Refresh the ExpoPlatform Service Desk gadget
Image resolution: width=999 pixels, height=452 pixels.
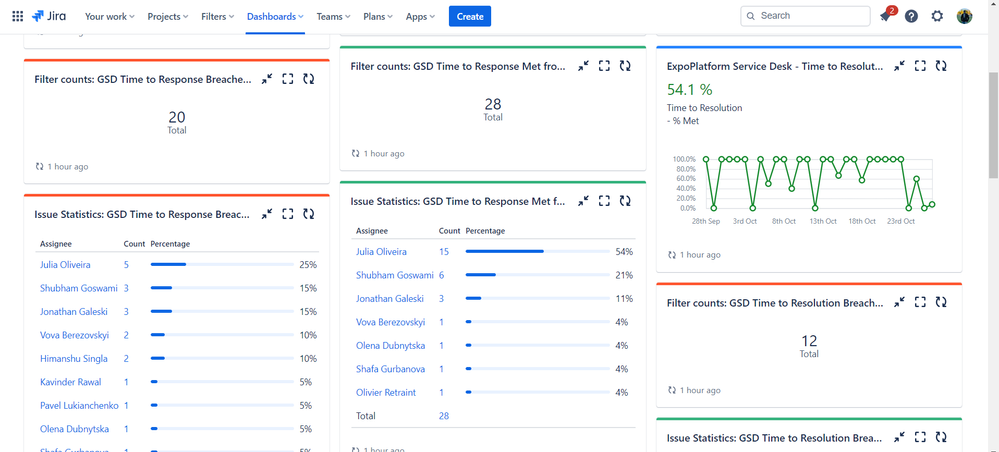(x=941, y=66)
